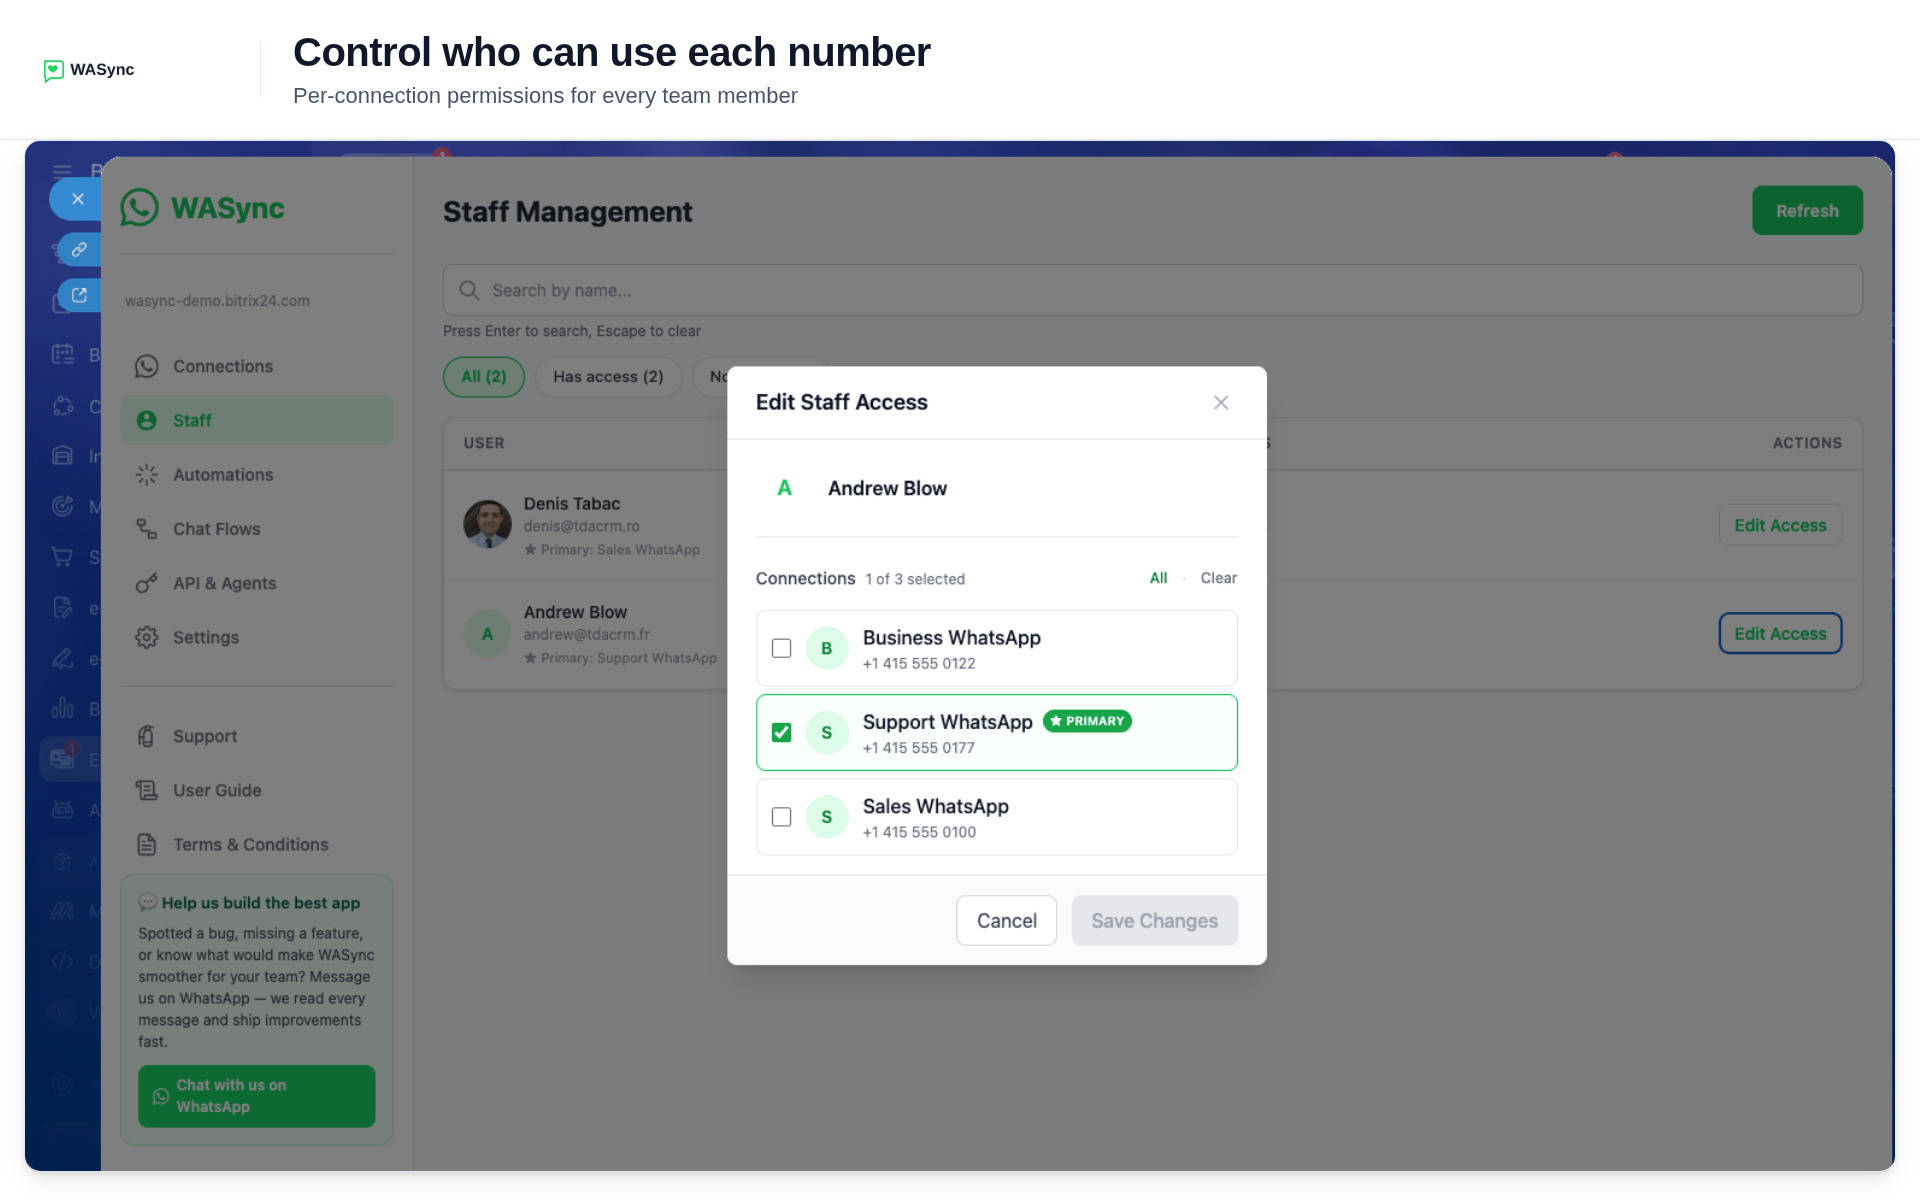Click the Cancel button in dialog

click(x=1006, y=920)
